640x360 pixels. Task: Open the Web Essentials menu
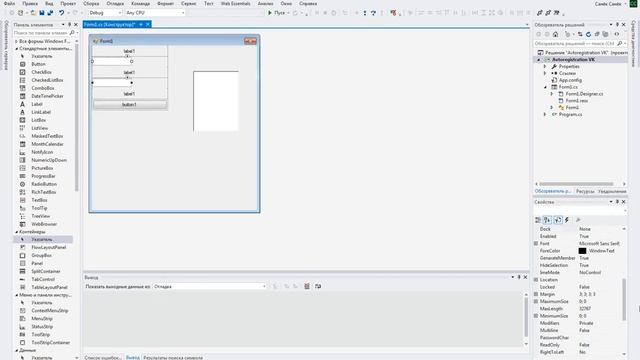coord(236,3)
